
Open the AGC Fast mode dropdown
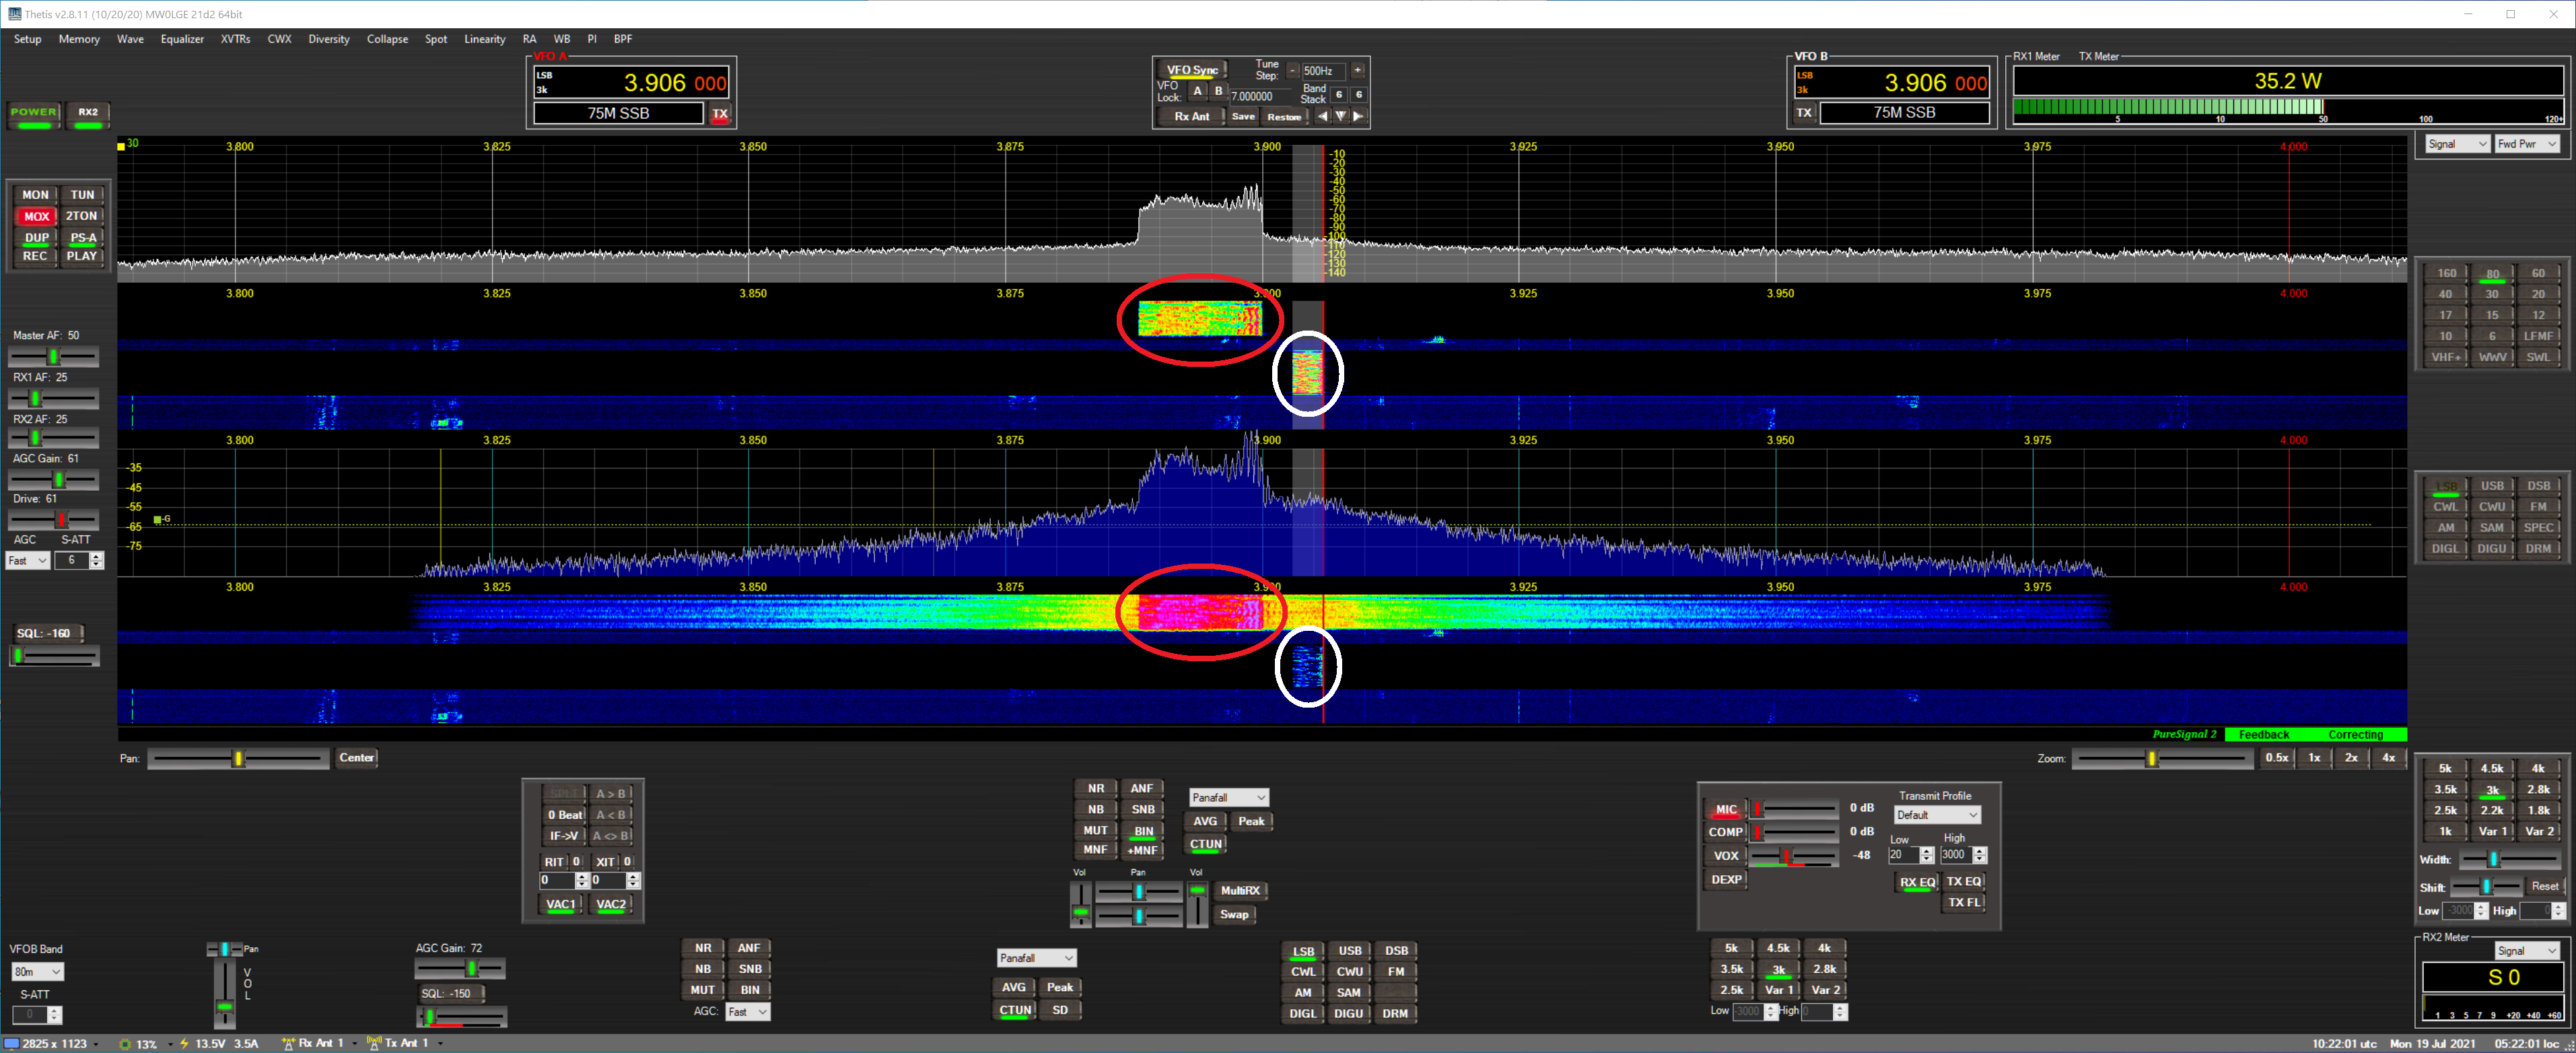(27, 561)
